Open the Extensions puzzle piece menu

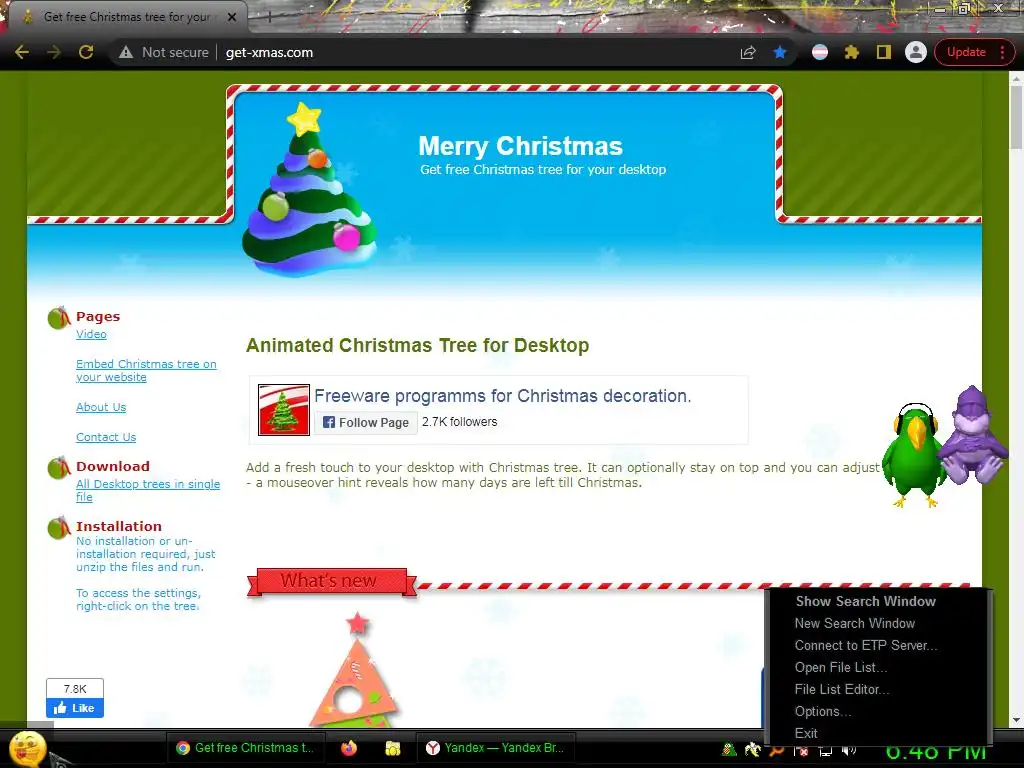point(852,52)
